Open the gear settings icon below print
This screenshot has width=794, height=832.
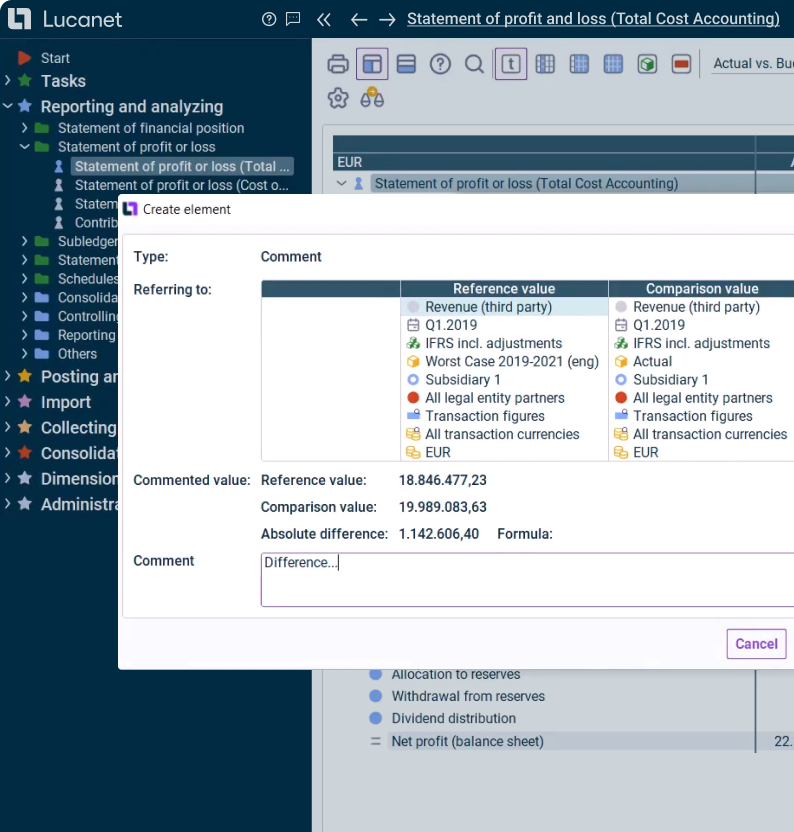point(338,98)
